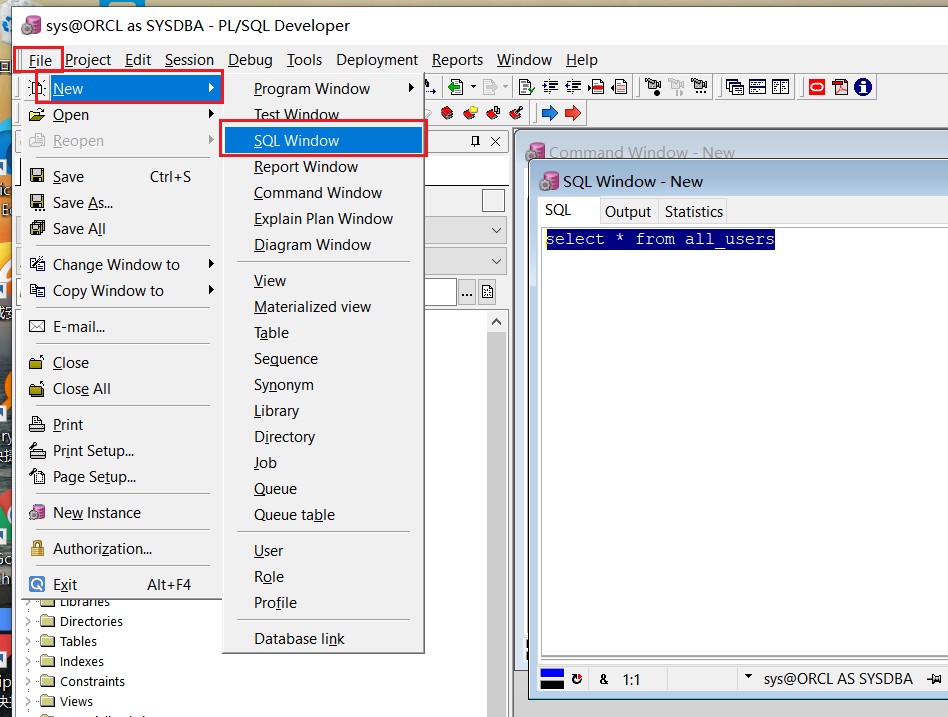This screenshot has width=948, height=717.
Task: Open the lower combo box dropdown in browser panel
Action: click(x=496, y=261)
